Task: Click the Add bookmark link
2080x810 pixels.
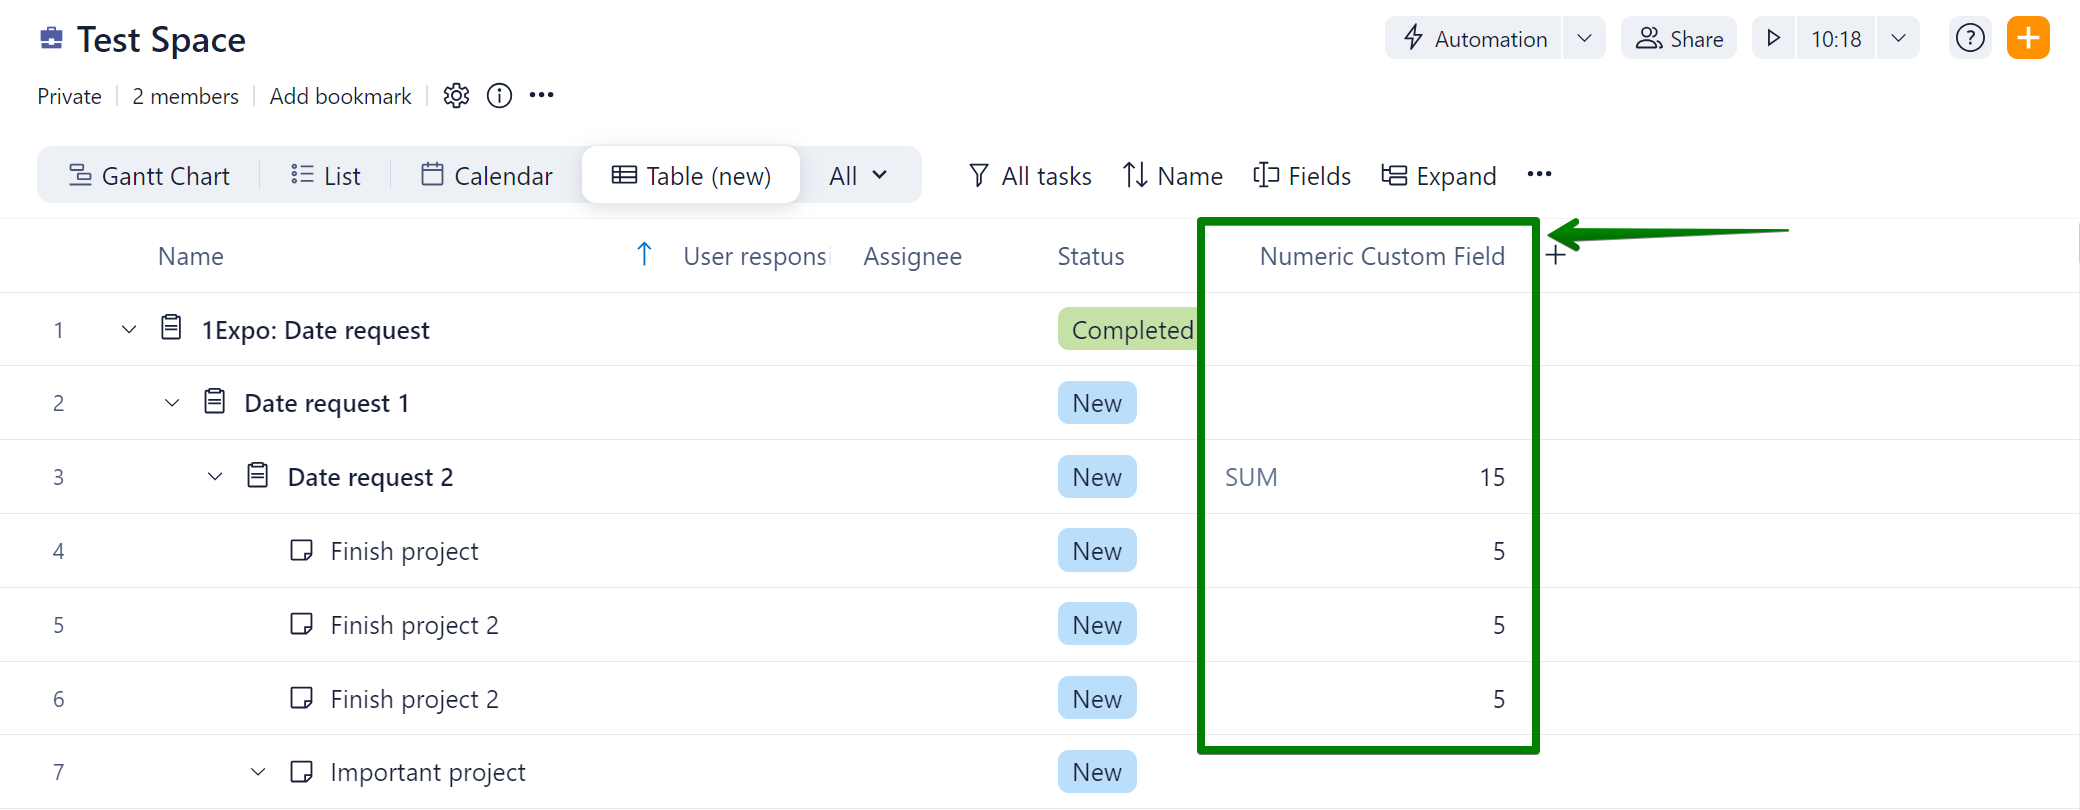Action: [340, 96]
